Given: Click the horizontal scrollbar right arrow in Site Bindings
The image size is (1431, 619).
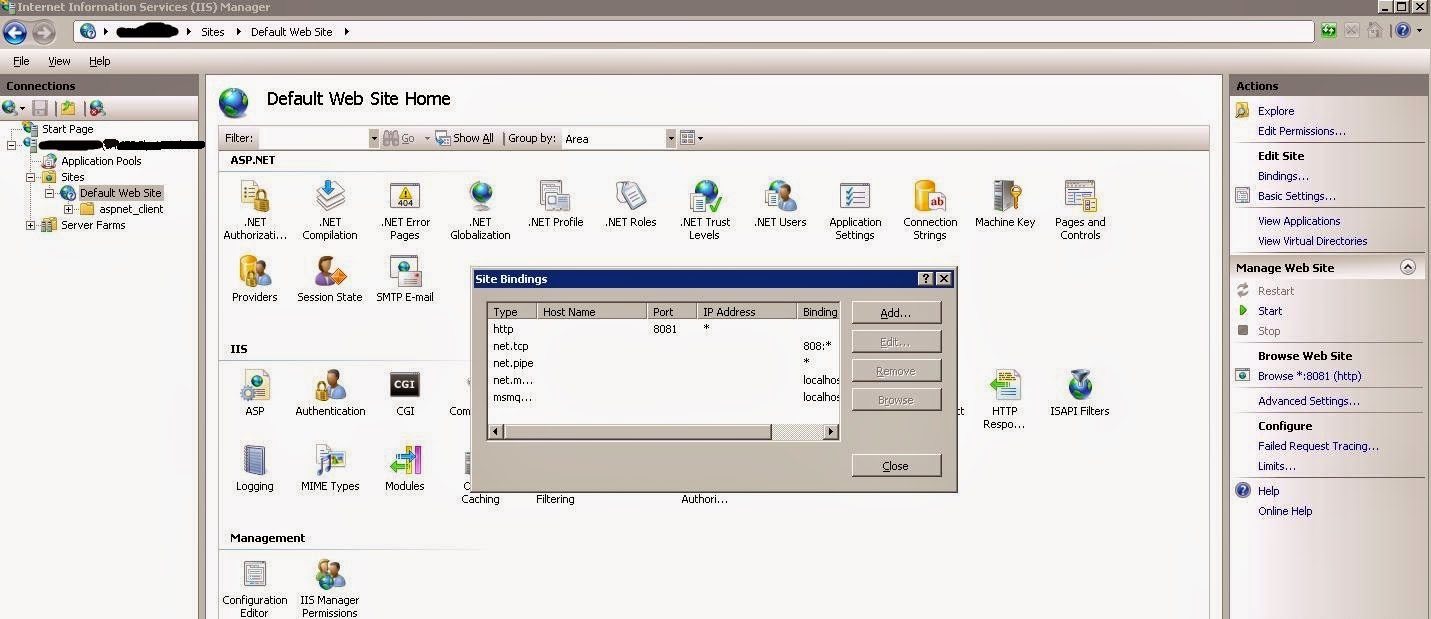Looking at the screenshot, I should tap(830, 432).
